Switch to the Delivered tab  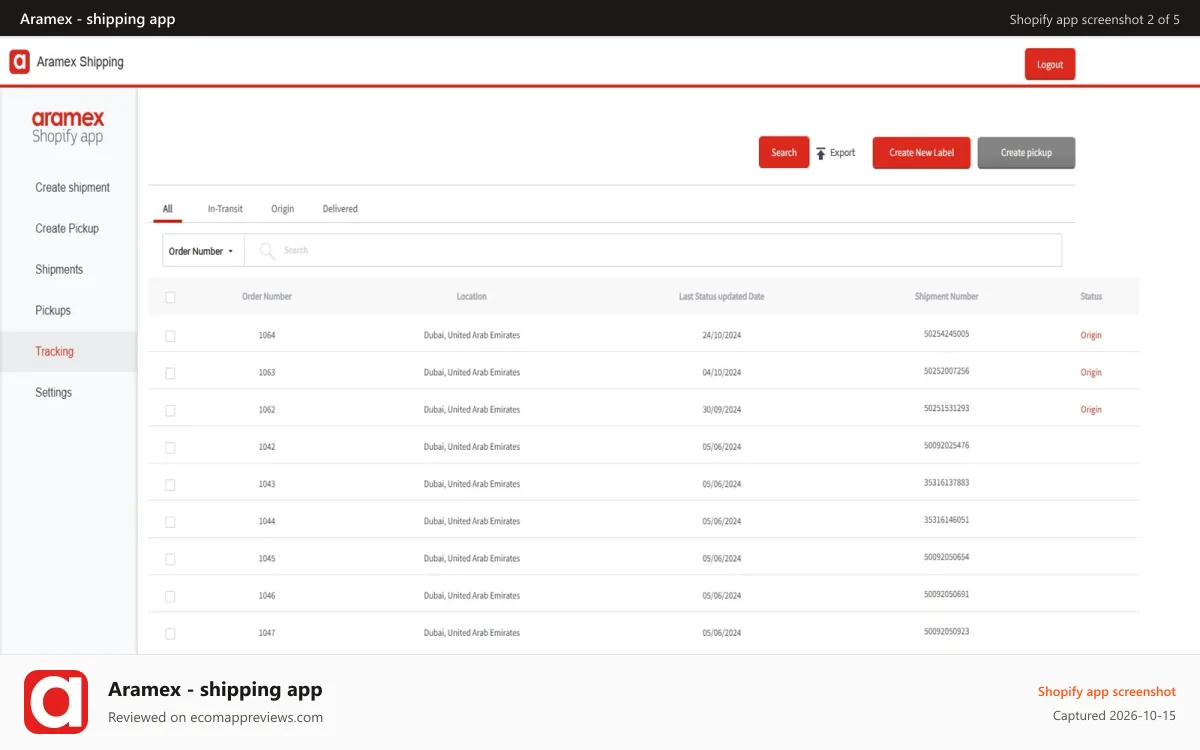pos(340,209)
